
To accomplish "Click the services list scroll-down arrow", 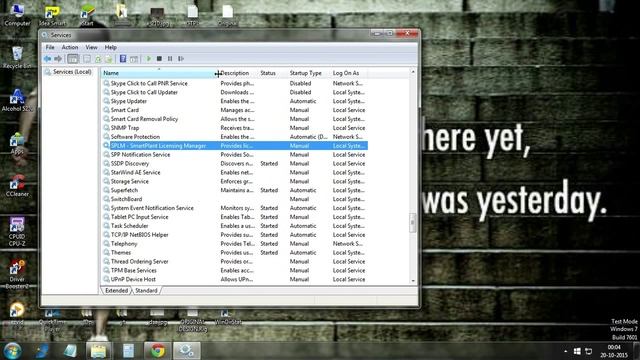I will pos(413,281).
